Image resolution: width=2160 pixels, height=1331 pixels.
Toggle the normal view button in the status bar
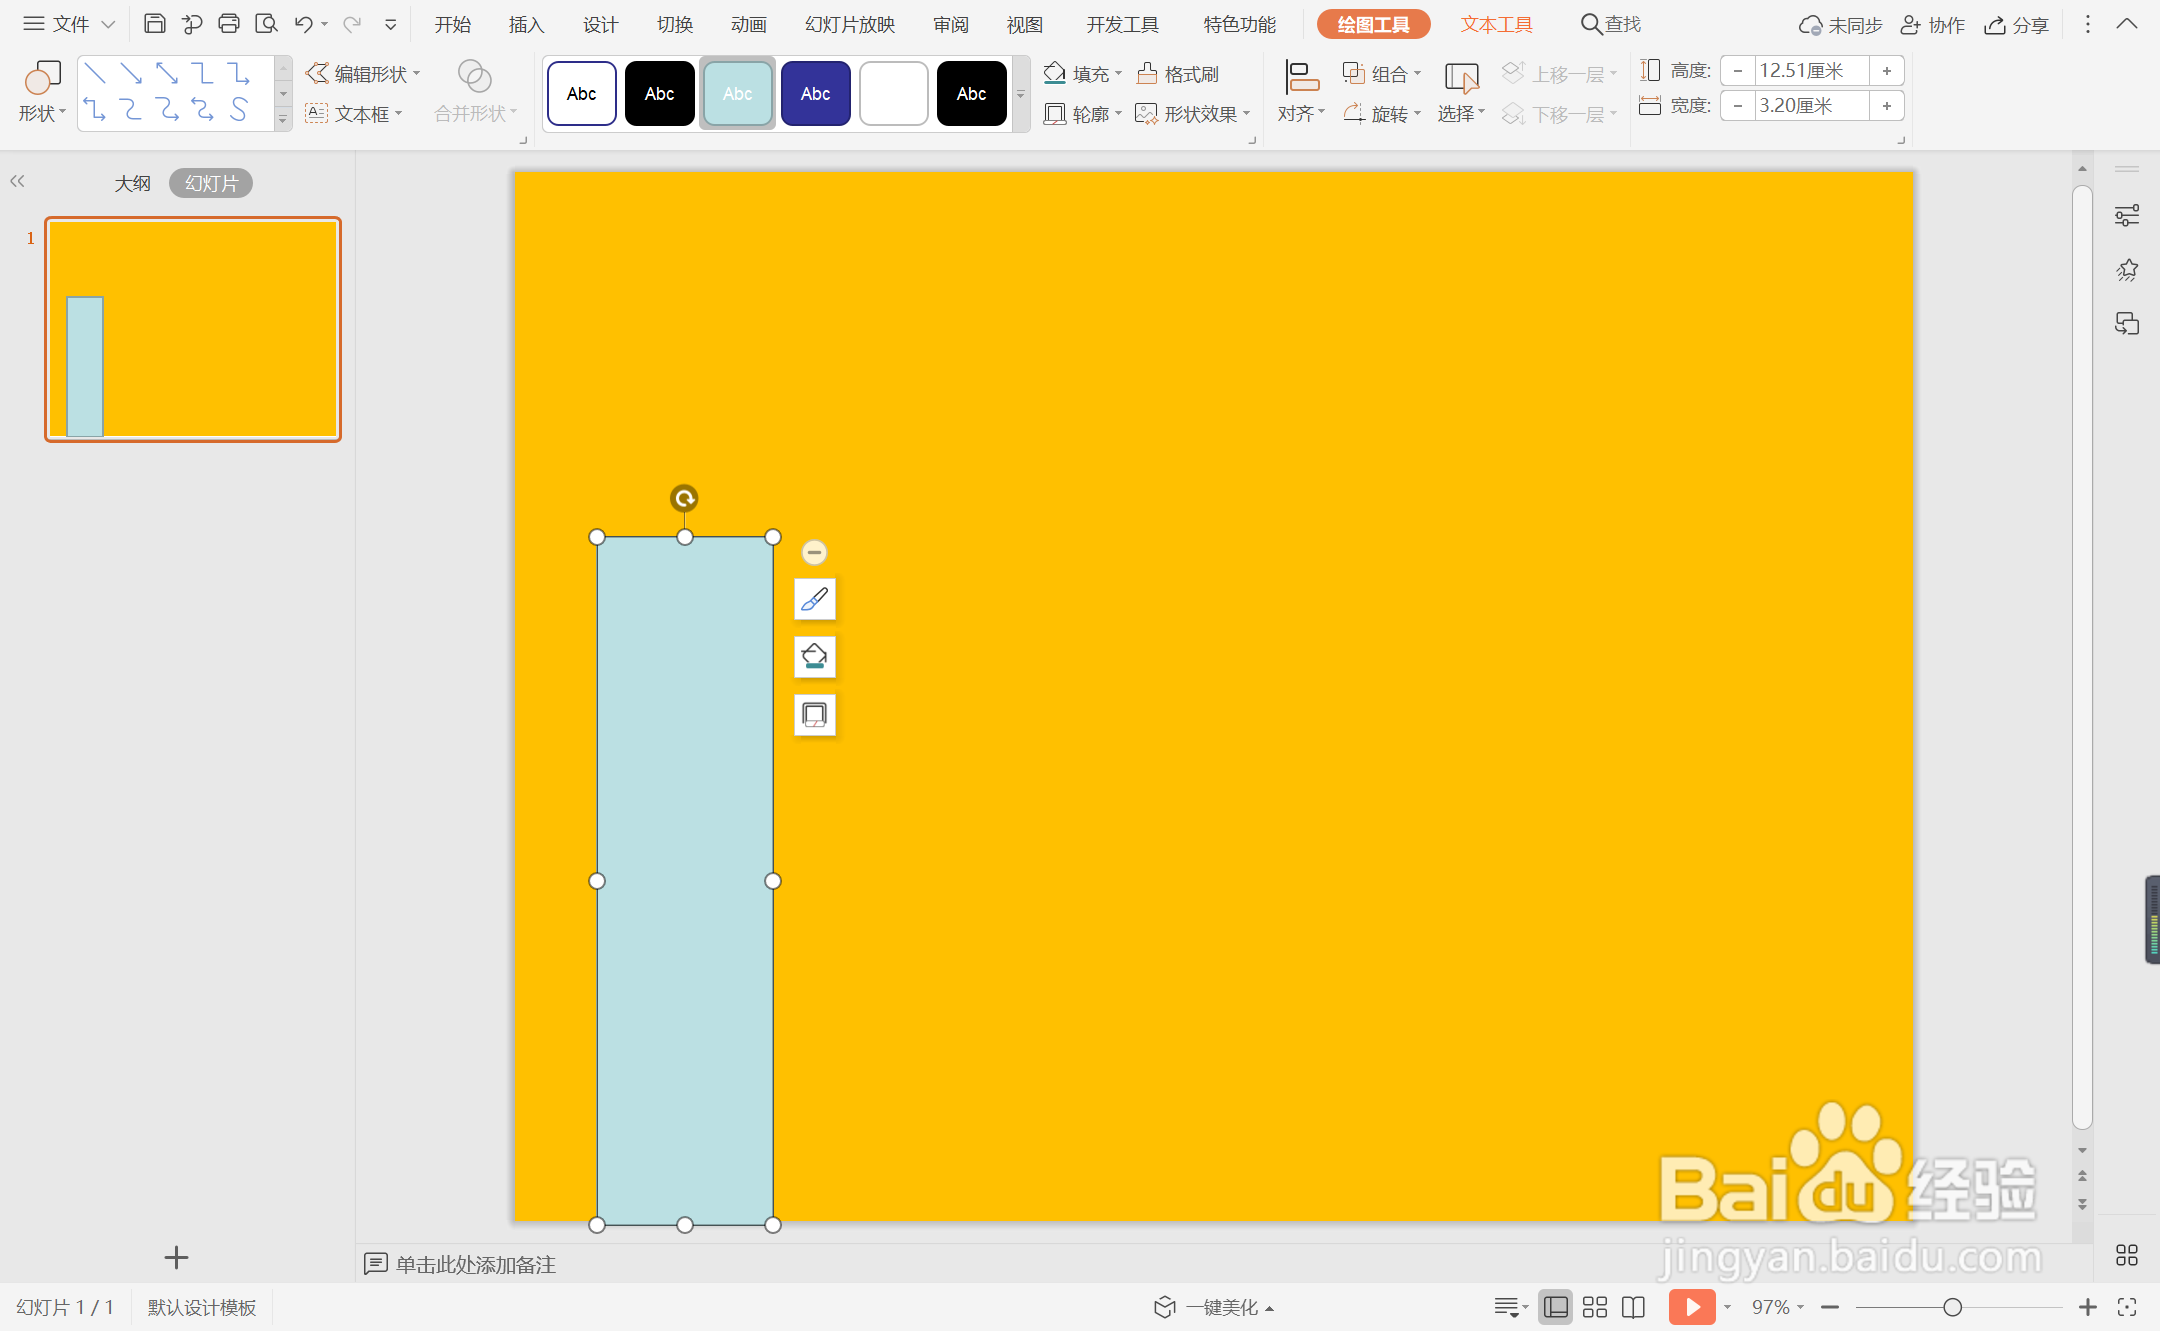point(1555,1307)
